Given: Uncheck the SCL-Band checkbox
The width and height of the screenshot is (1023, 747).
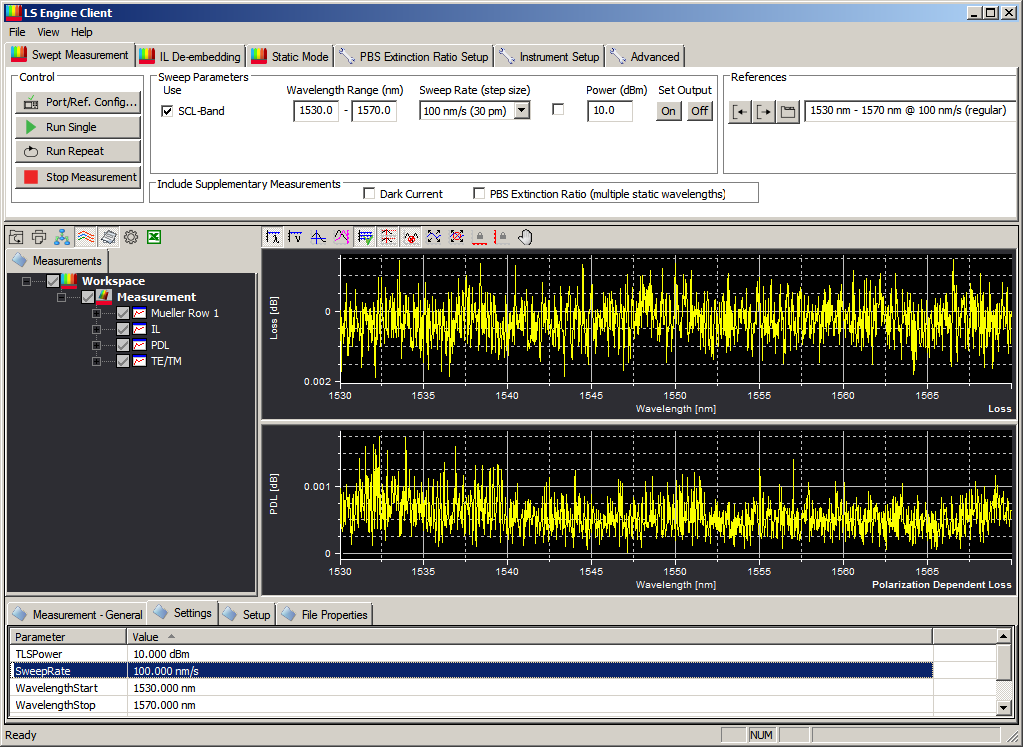Looking at the screenshot, I should coord(167,111).
